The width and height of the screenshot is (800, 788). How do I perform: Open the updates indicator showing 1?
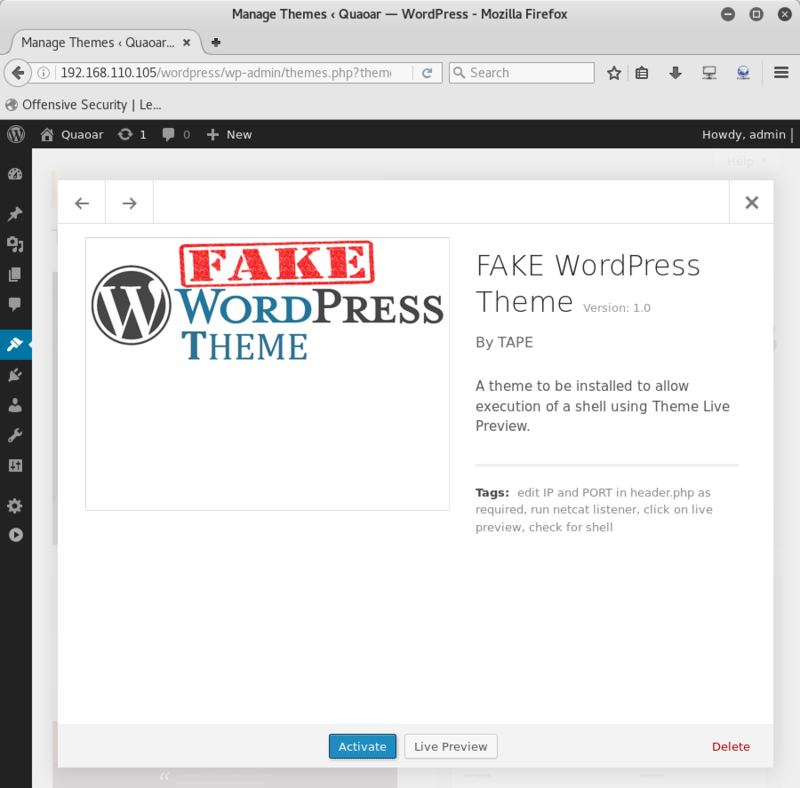click(132, 134)
